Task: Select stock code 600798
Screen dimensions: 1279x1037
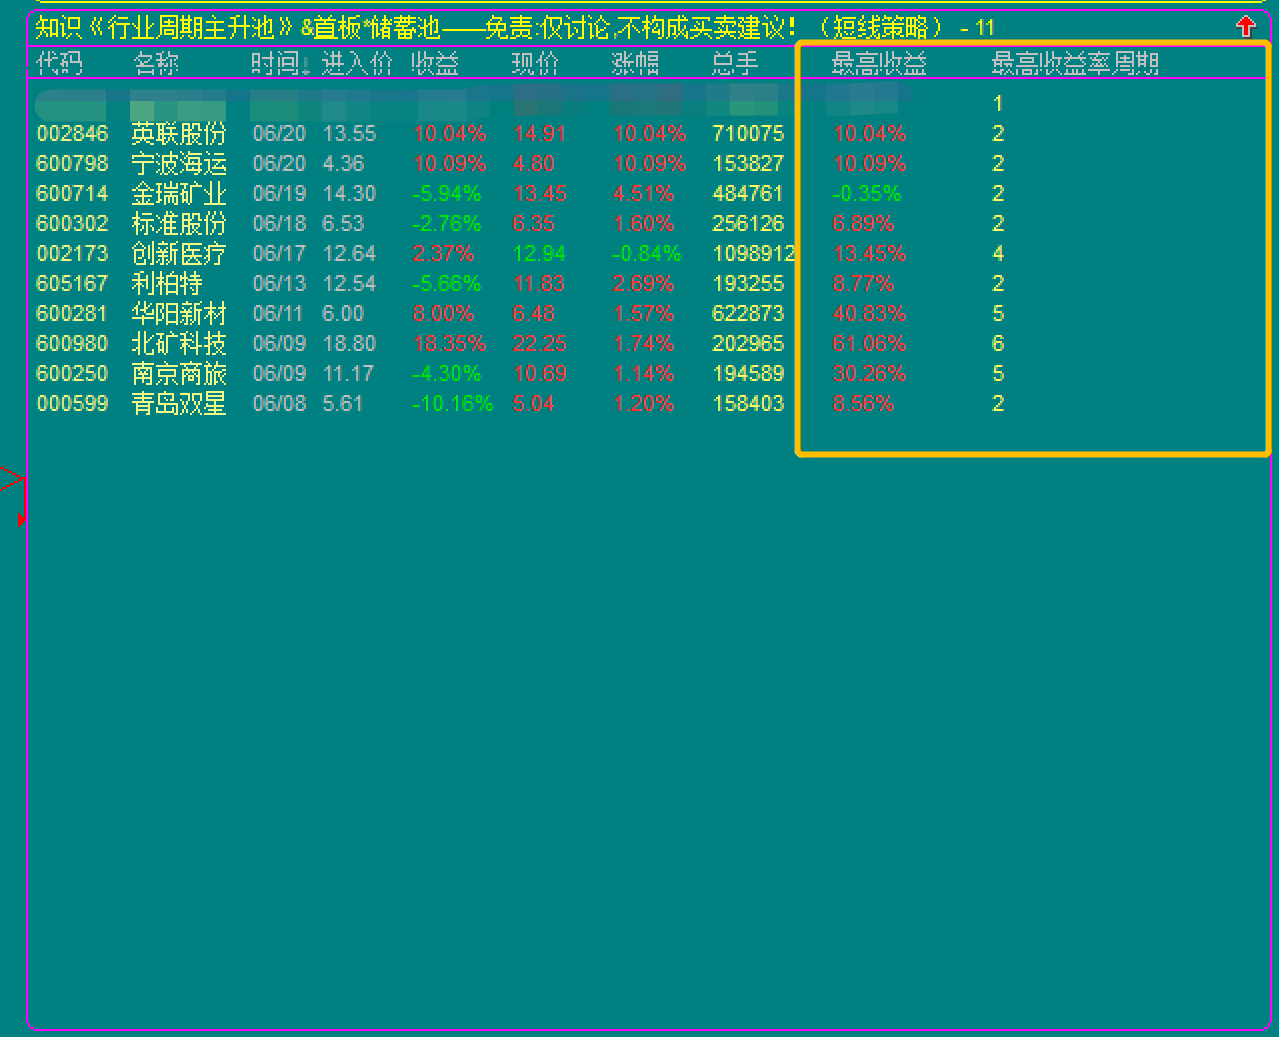Action: (72, 164)
